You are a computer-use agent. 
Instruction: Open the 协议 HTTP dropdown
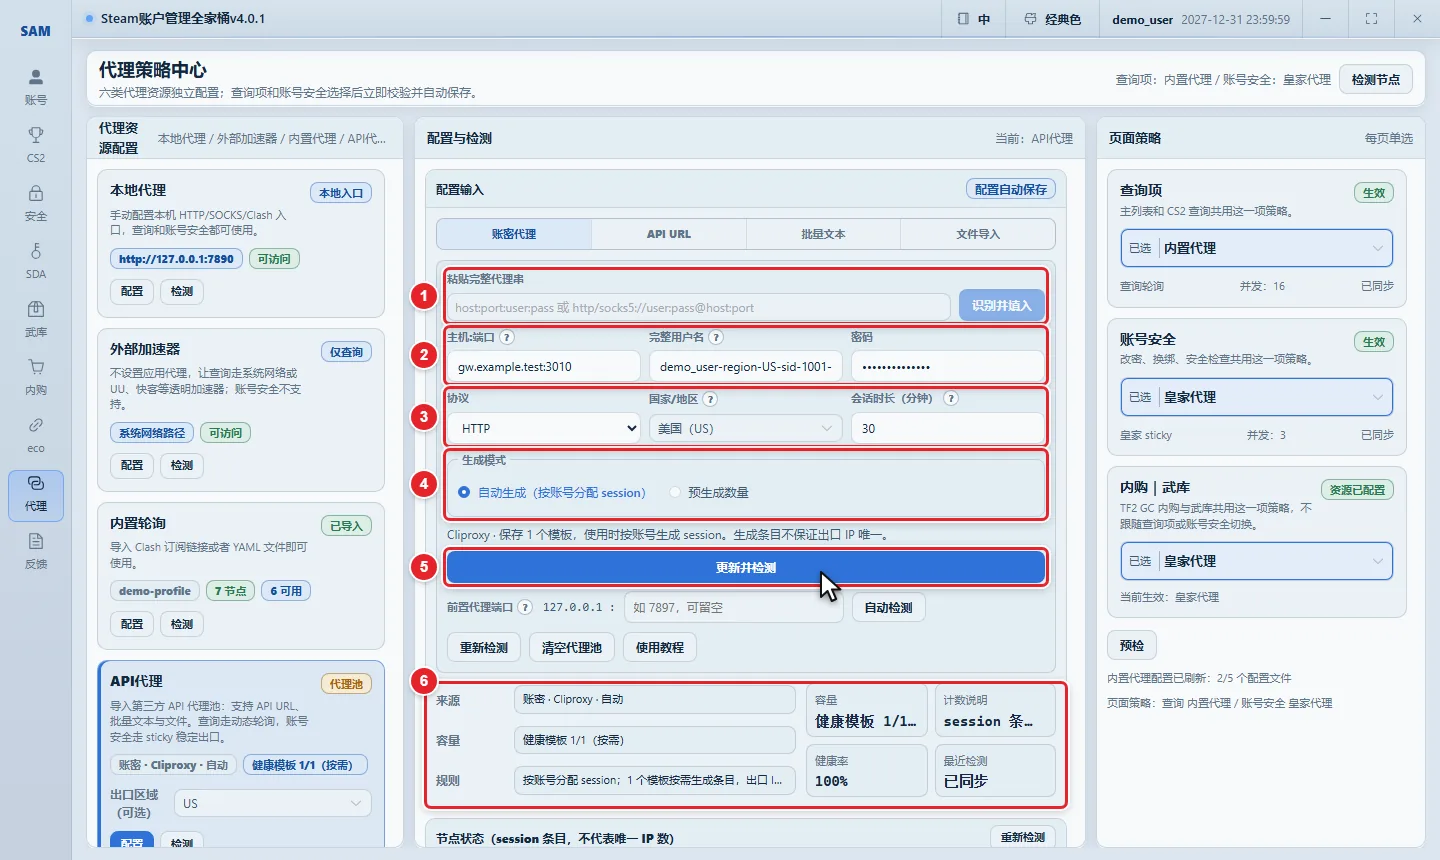[x=544, y=428]
